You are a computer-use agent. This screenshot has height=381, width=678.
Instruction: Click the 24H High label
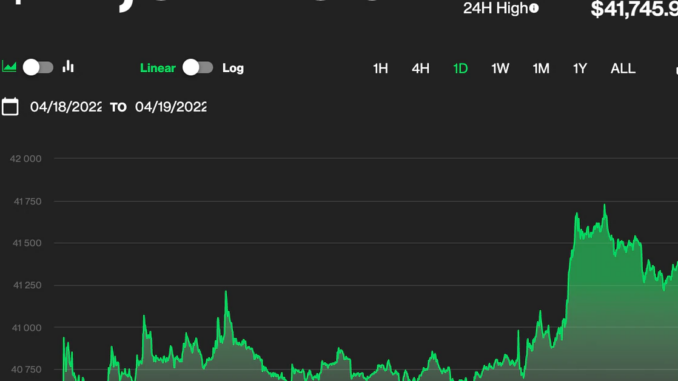click(x=496, y=8)
